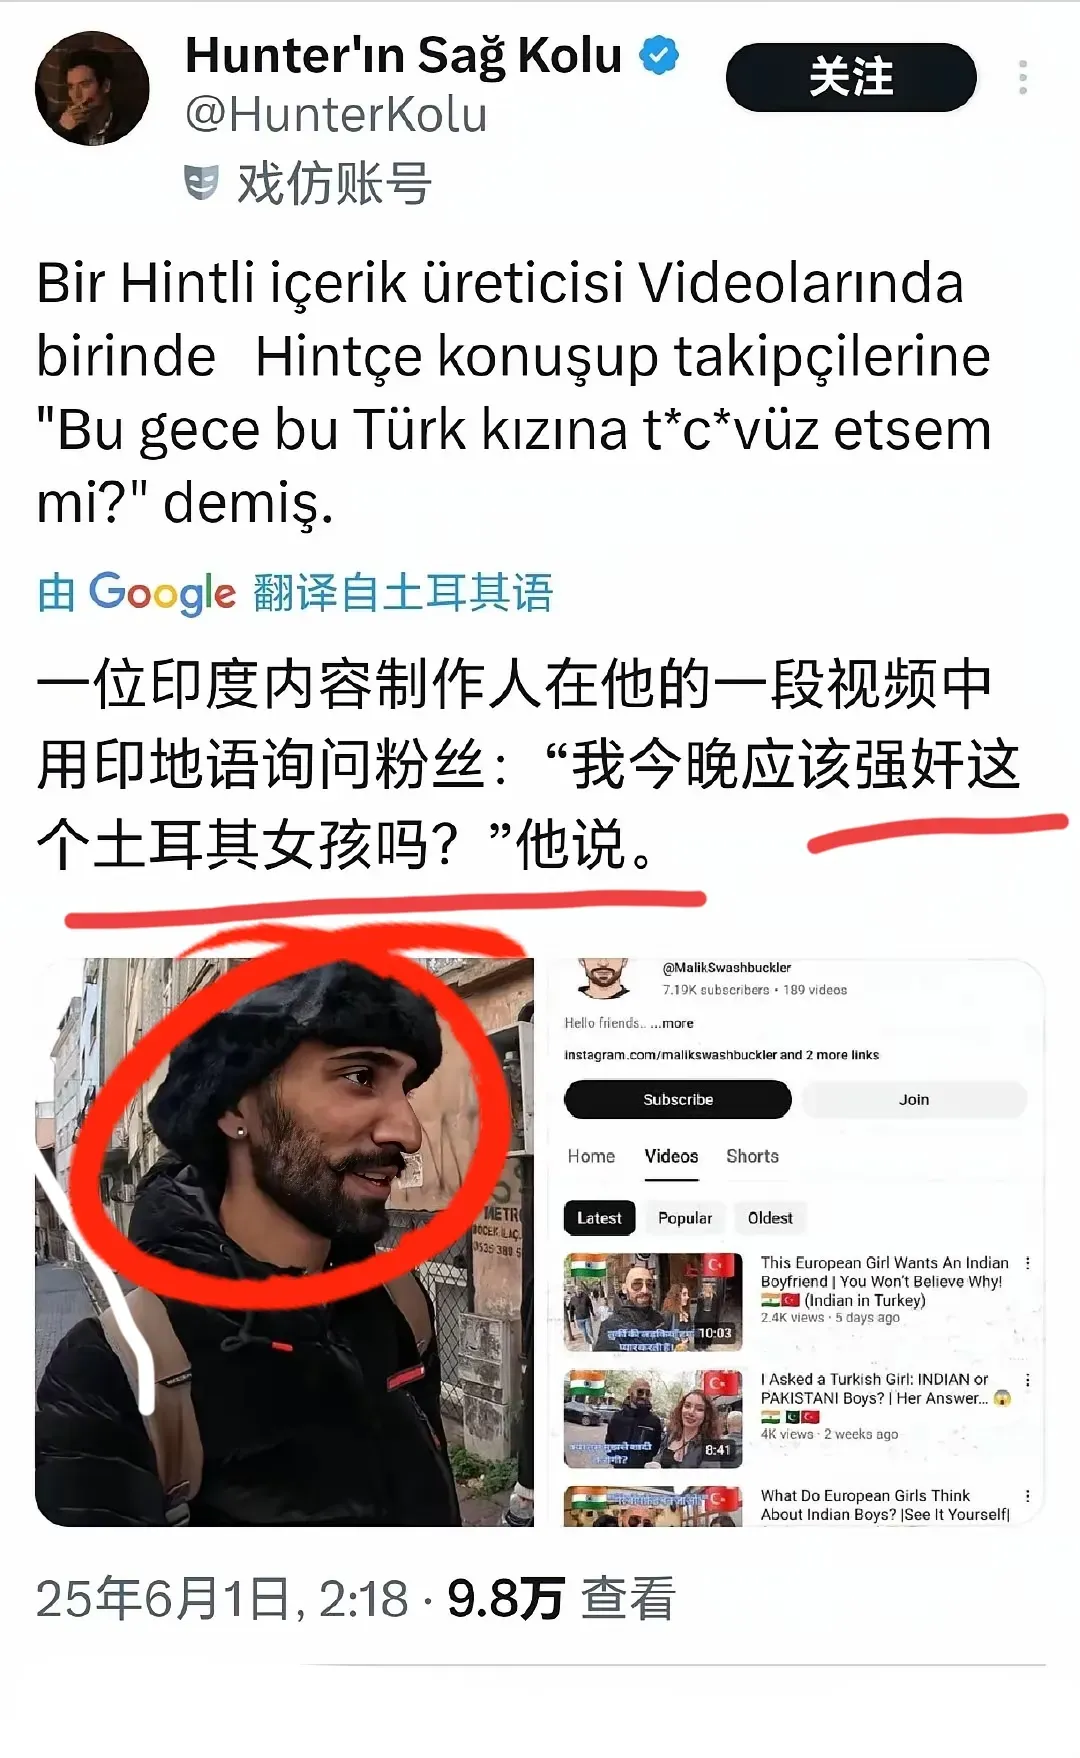The height and width of the screenshot is (1758, 1080).
Task: Click the Subscribe button
Action: (x=678, y=1099)
